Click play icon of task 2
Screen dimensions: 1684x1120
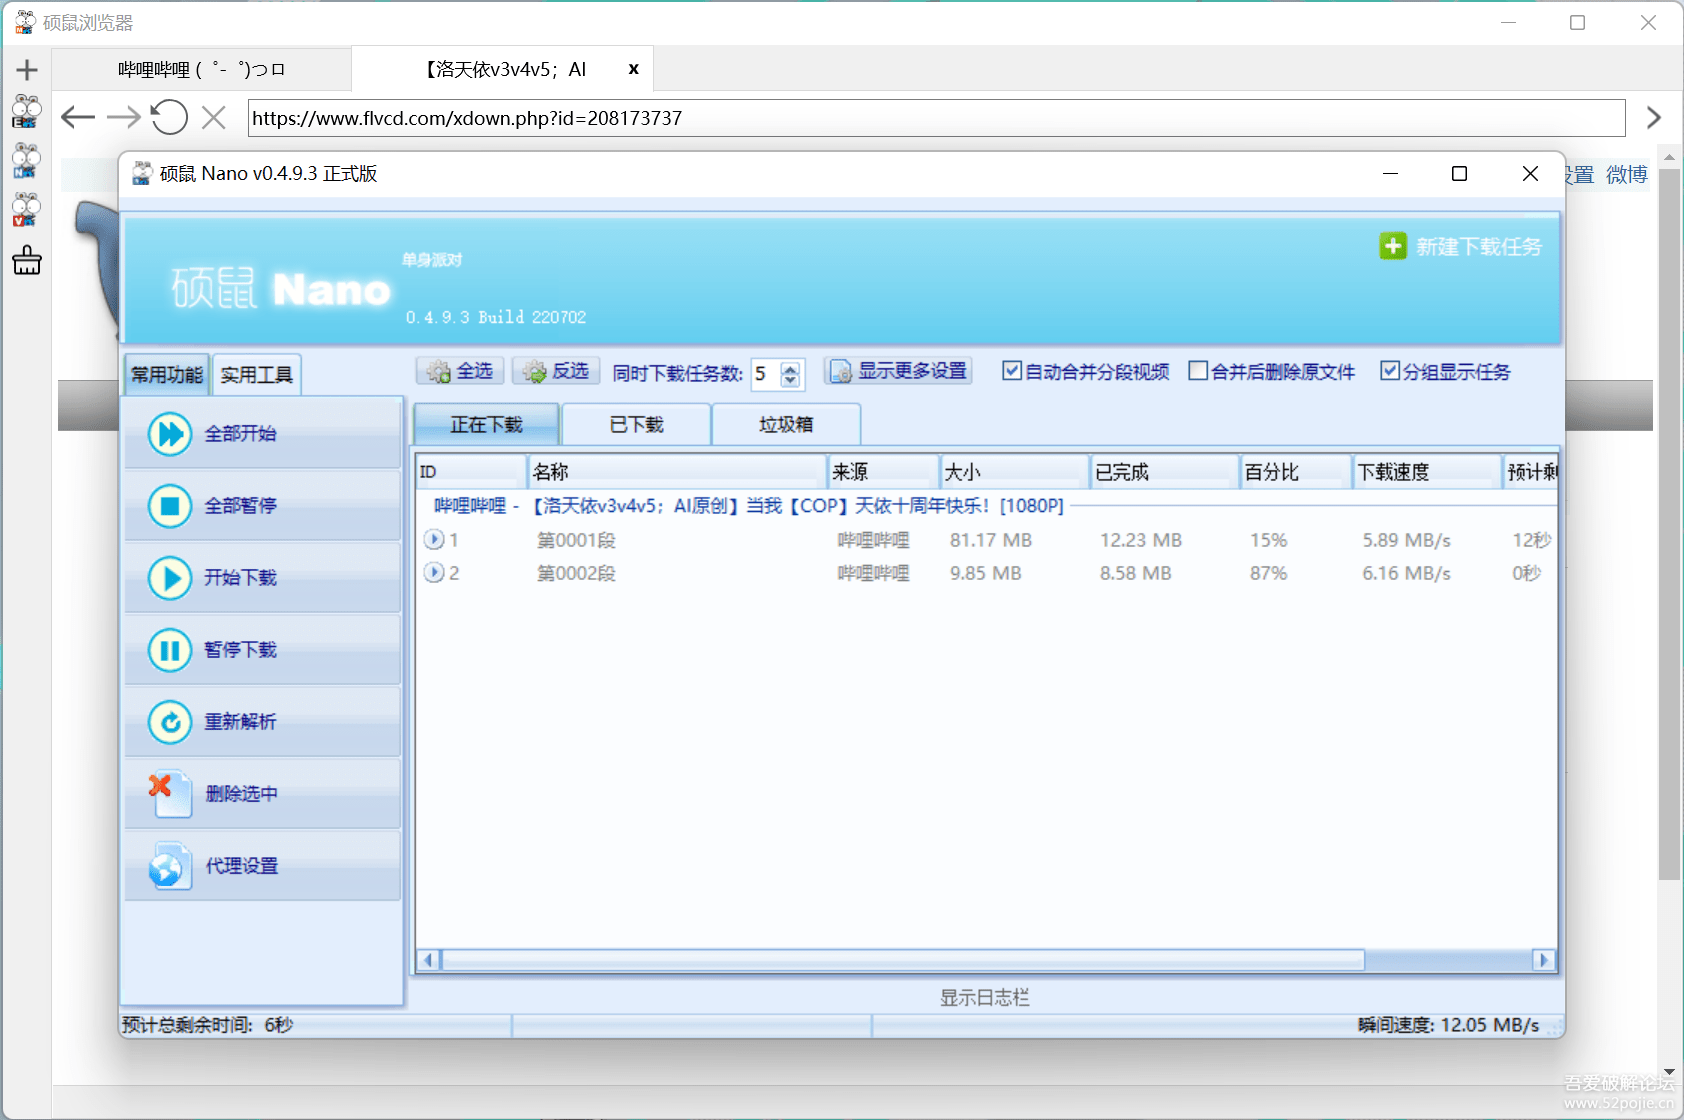(434, 573)
